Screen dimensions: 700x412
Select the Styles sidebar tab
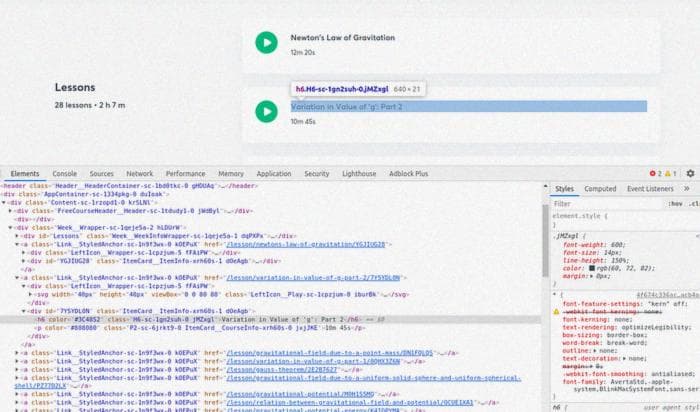pos(564,189)
